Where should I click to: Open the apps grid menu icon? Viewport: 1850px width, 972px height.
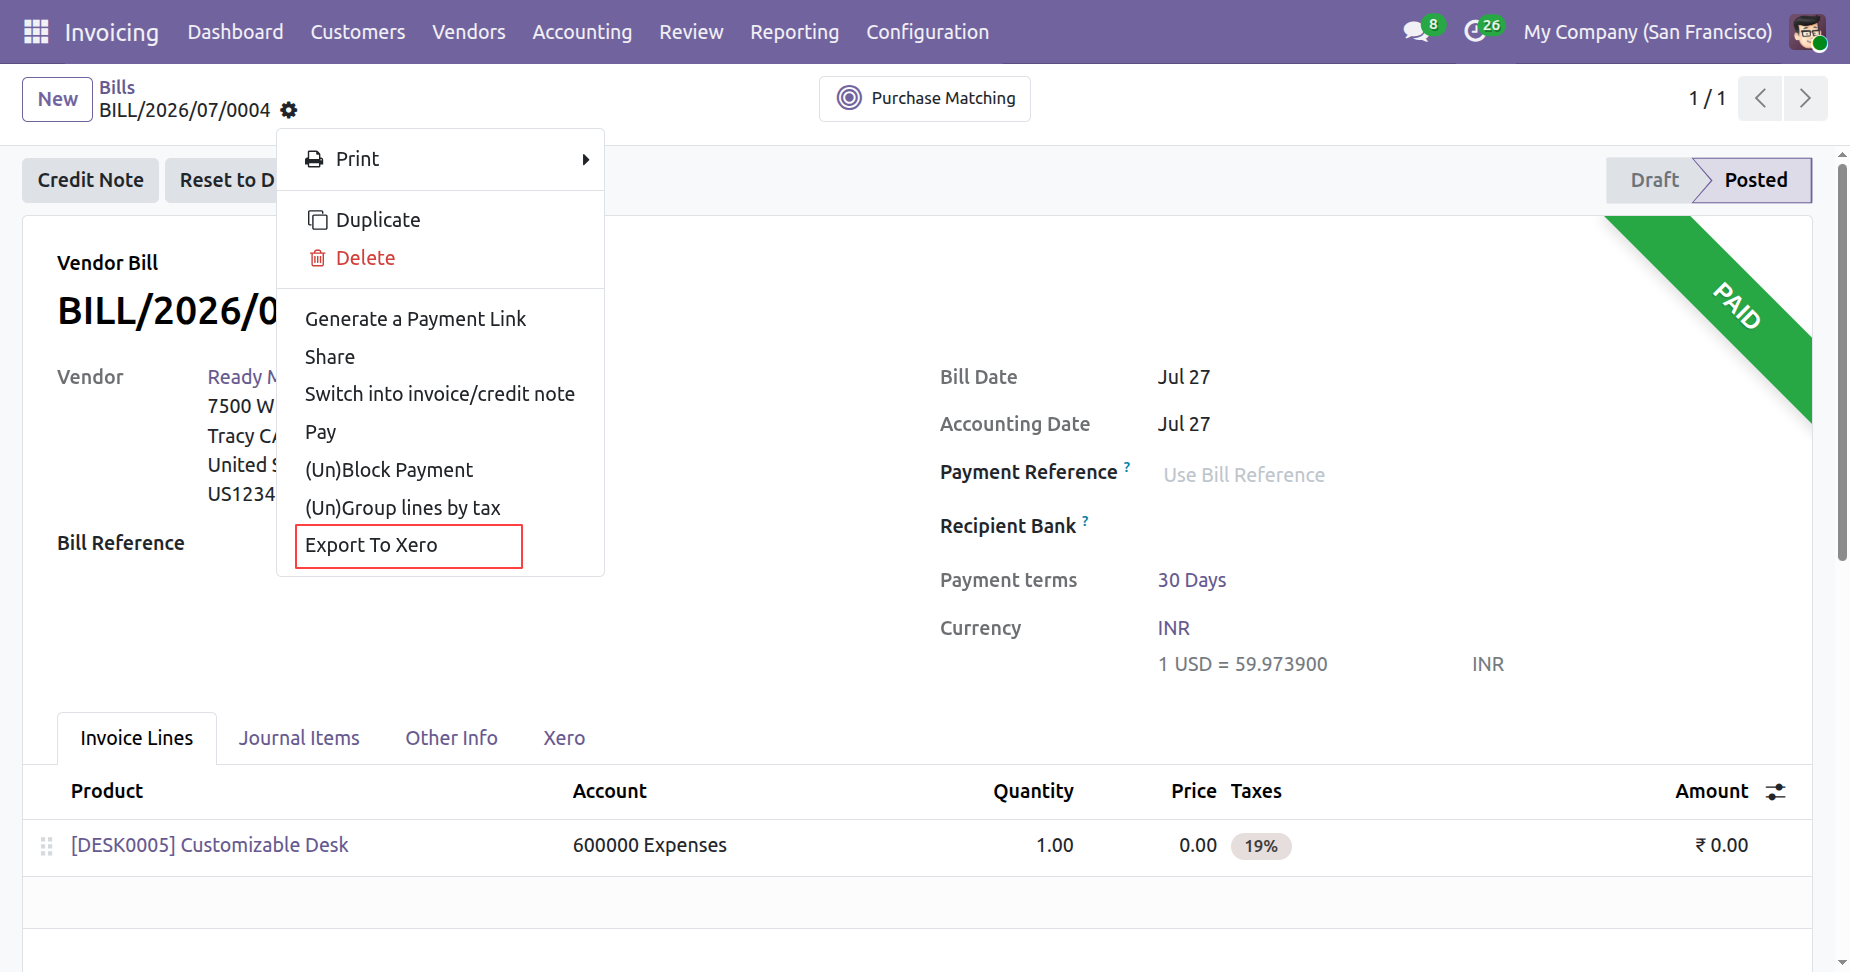pyautogui.click(x=36, y=32)
